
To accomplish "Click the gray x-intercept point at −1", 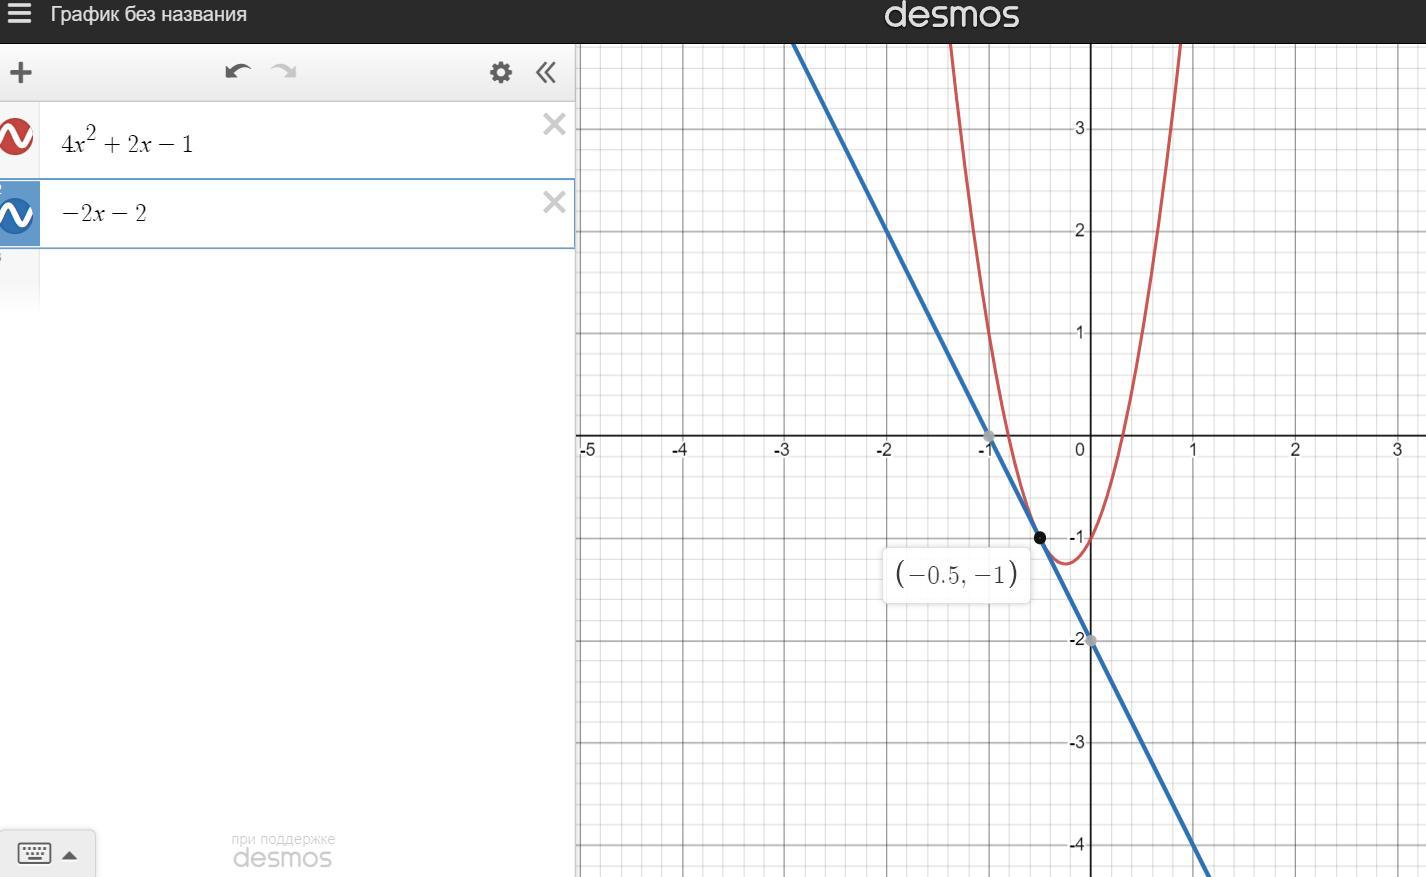I will 989,436.
